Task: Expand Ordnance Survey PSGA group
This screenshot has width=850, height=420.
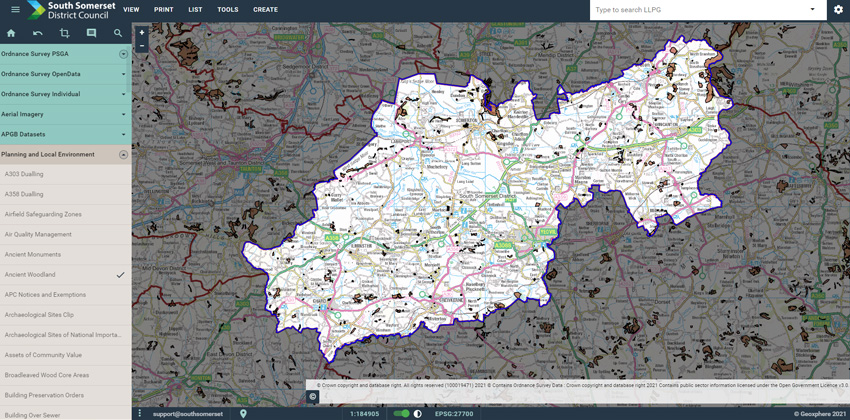Action: [x=66, y=54]
